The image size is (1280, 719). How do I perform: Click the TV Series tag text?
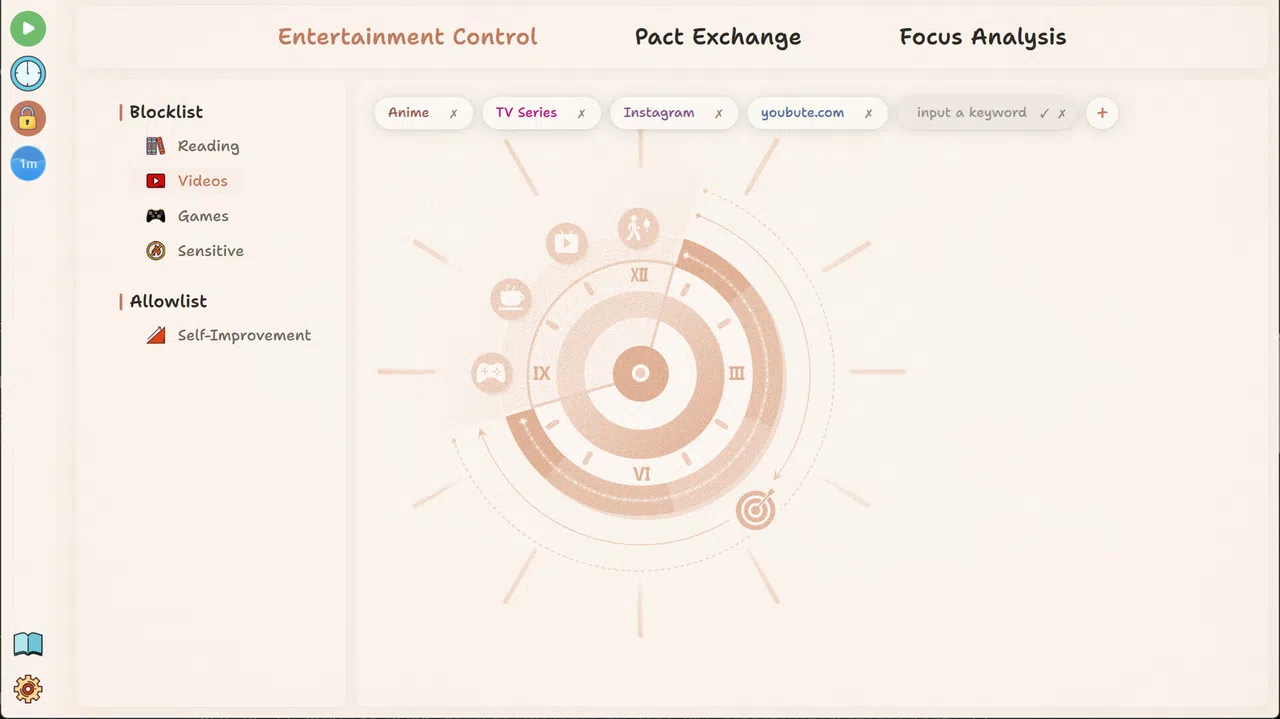[x=526, y=113]
